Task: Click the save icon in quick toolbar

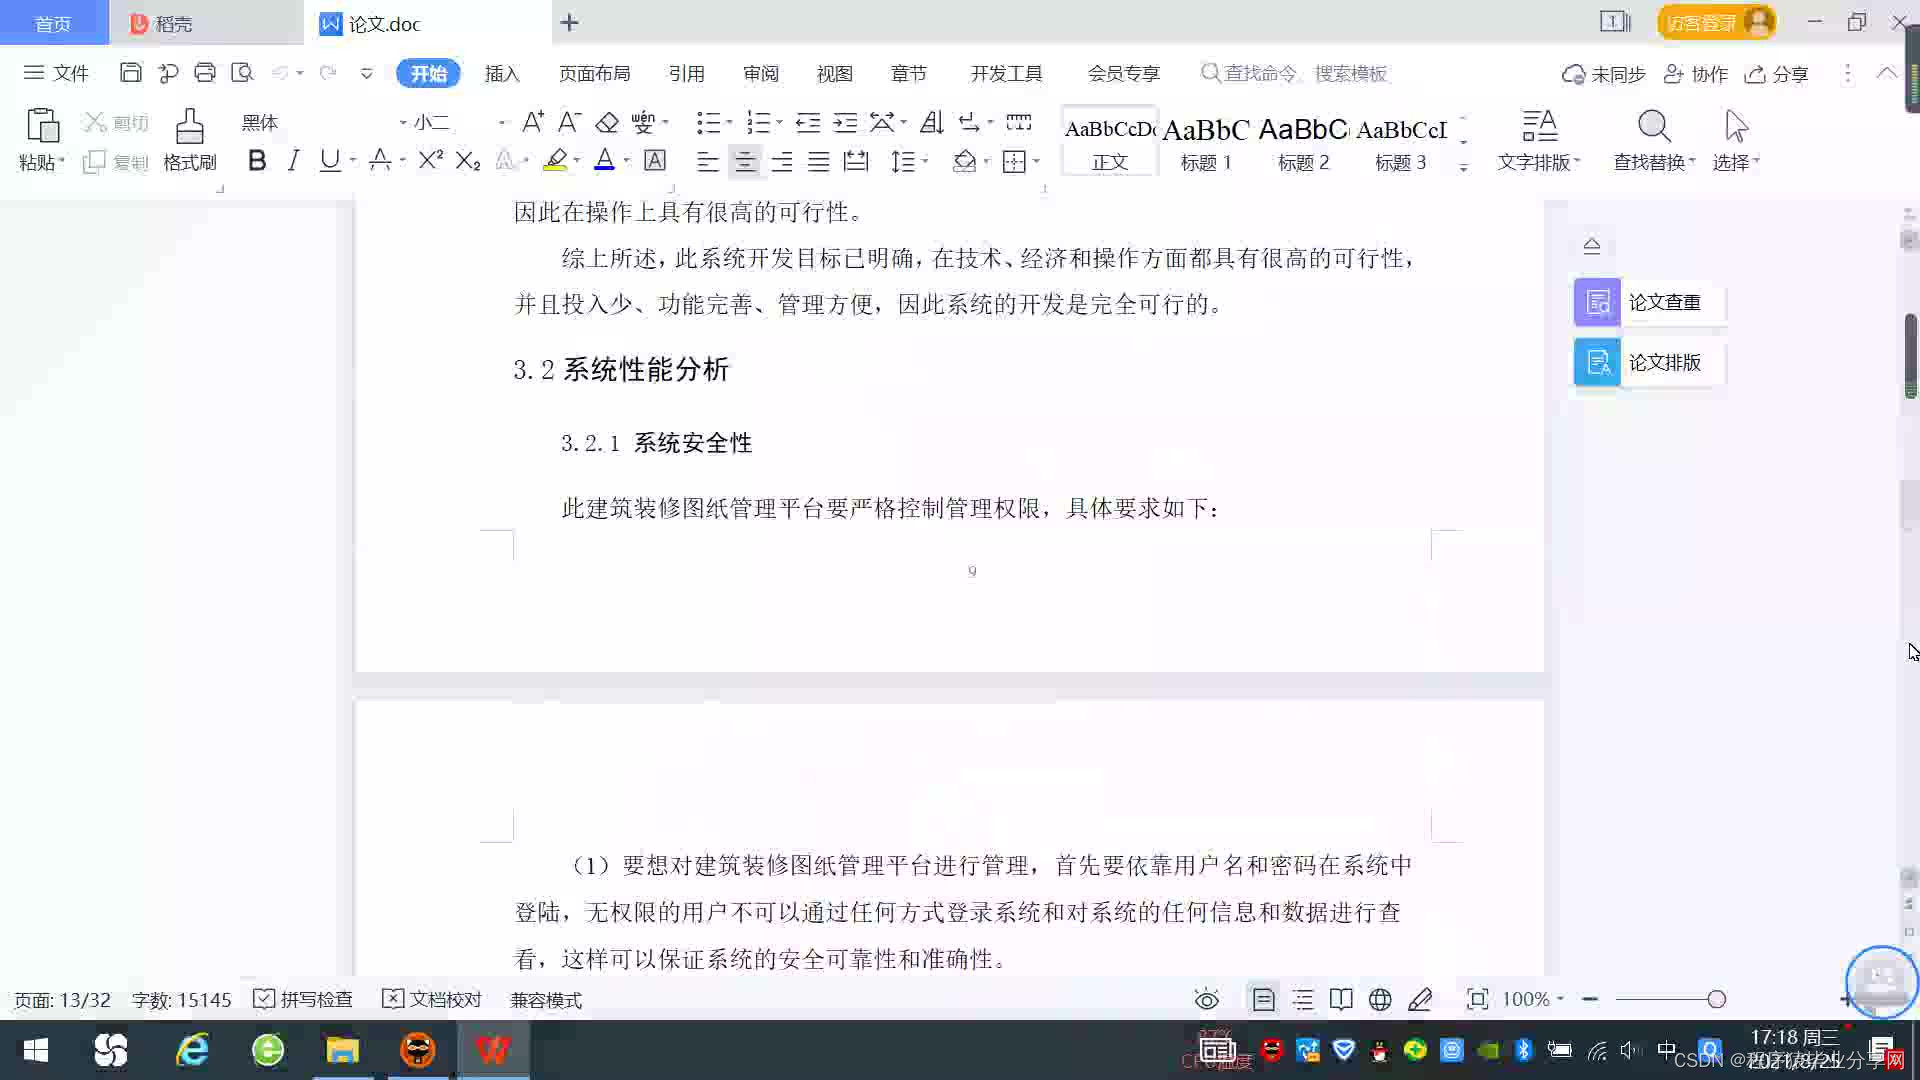Action: pyautogui.click(x=130, y=73)
